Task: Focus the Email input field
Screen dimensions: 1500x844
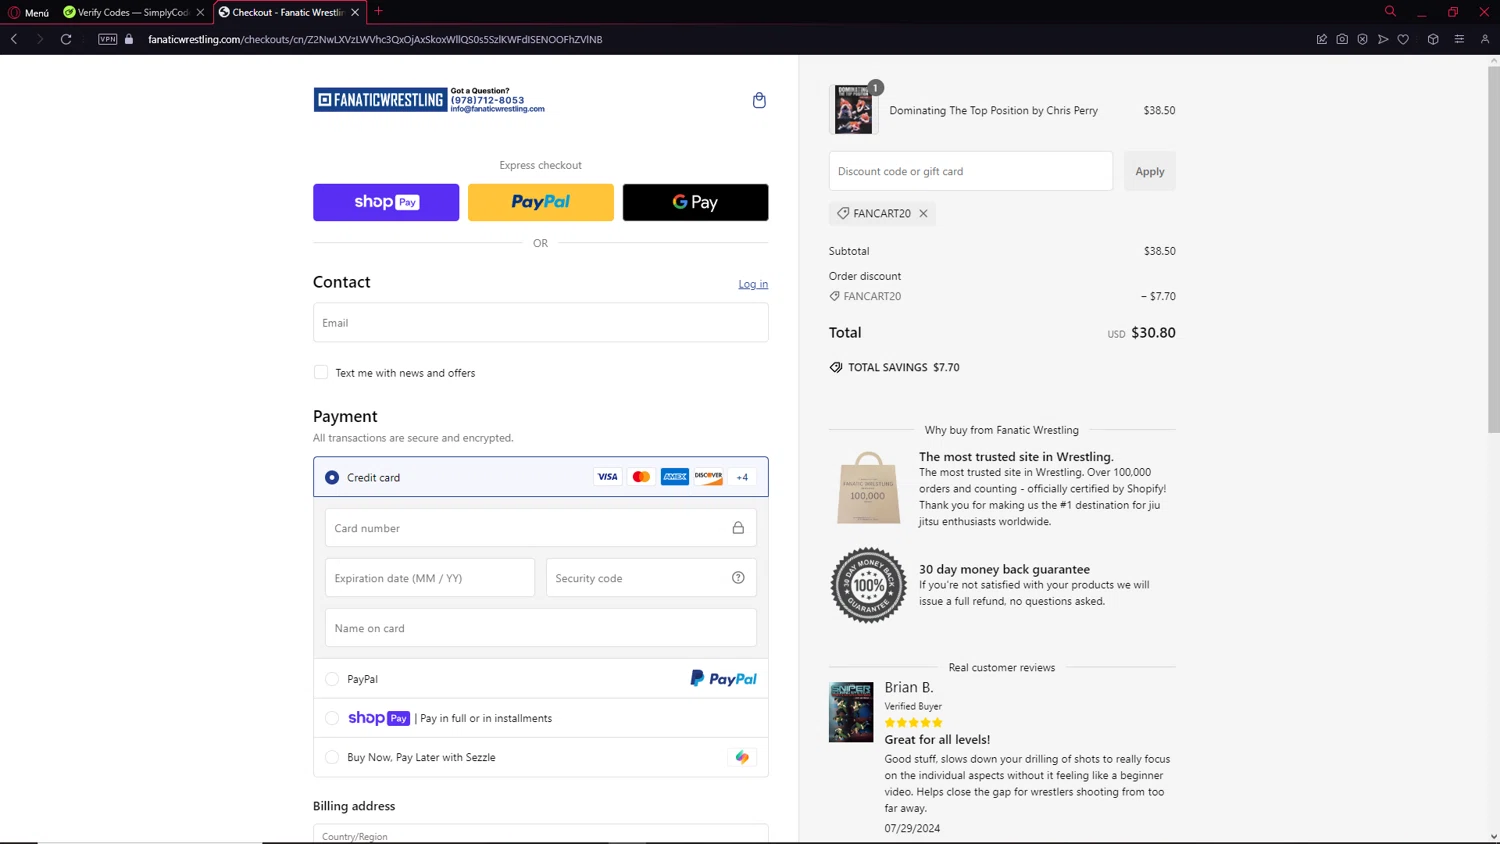Action: 540,323
